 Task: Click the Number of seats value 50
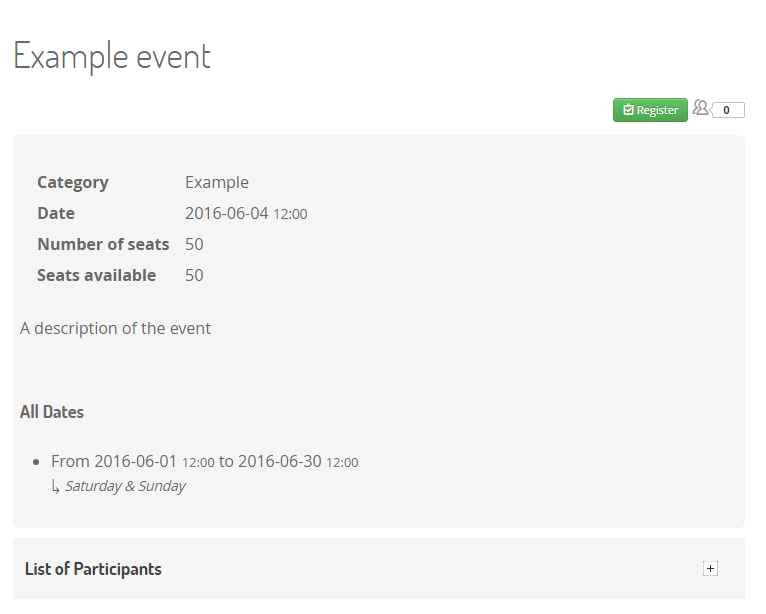click(x=194, y=244)
